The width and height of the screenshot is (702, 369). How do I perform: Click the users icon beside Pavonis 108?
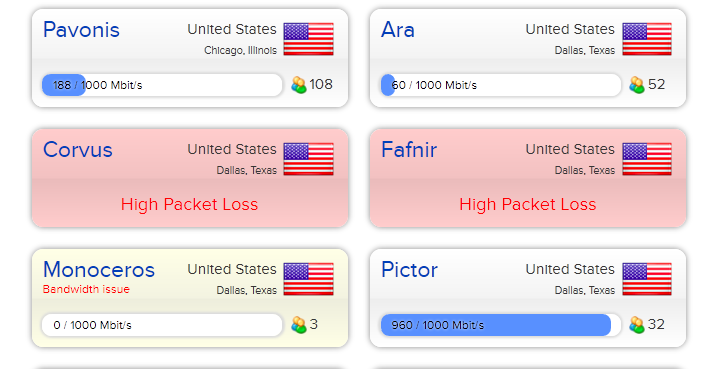coord(299,85)
